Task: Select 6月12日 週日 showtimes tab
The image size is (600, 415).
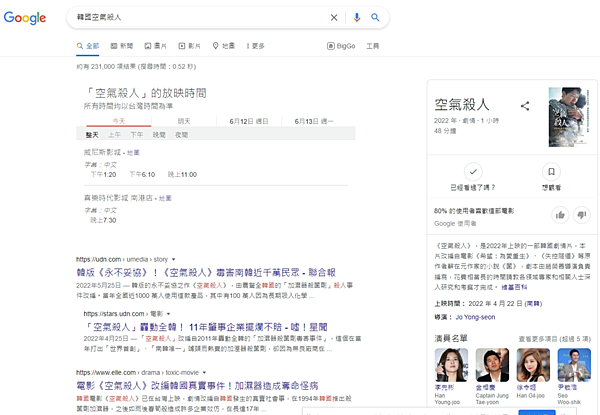Action: 249,121
